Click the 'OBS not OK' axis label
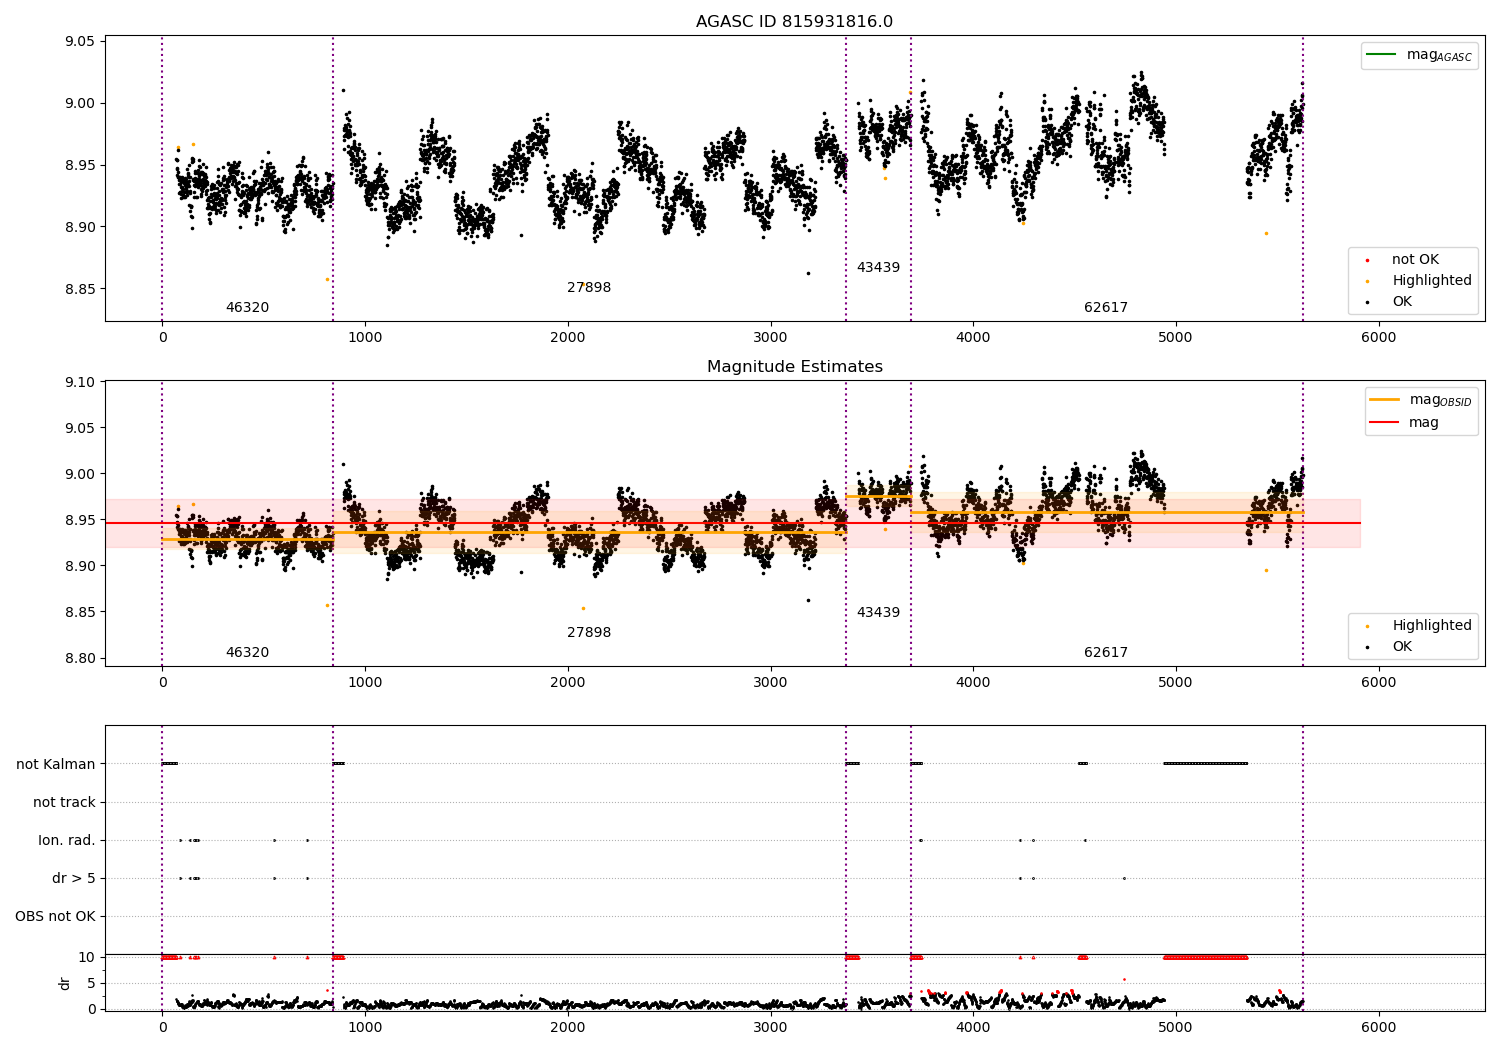The height and width of the screenshot is (1050, 1500). [55, 917]
